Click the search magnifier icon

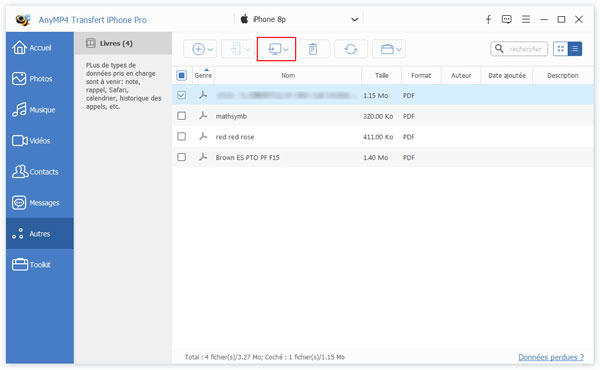(499, 49)
